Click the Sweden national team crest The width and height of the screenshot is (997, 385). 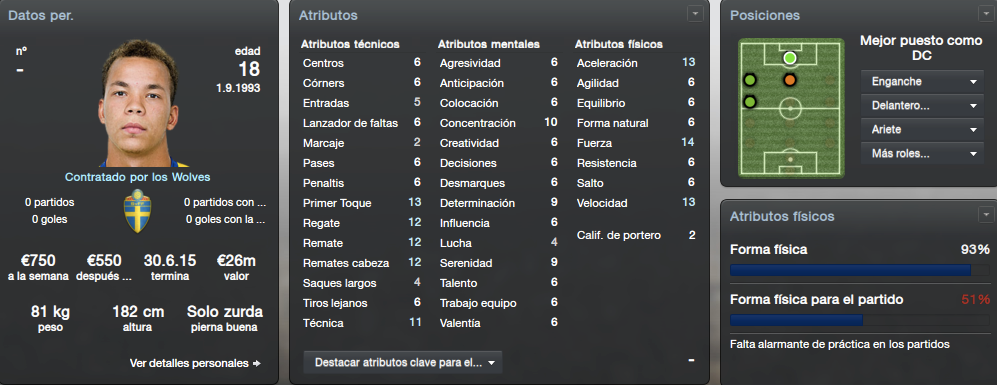click(137, 211)
